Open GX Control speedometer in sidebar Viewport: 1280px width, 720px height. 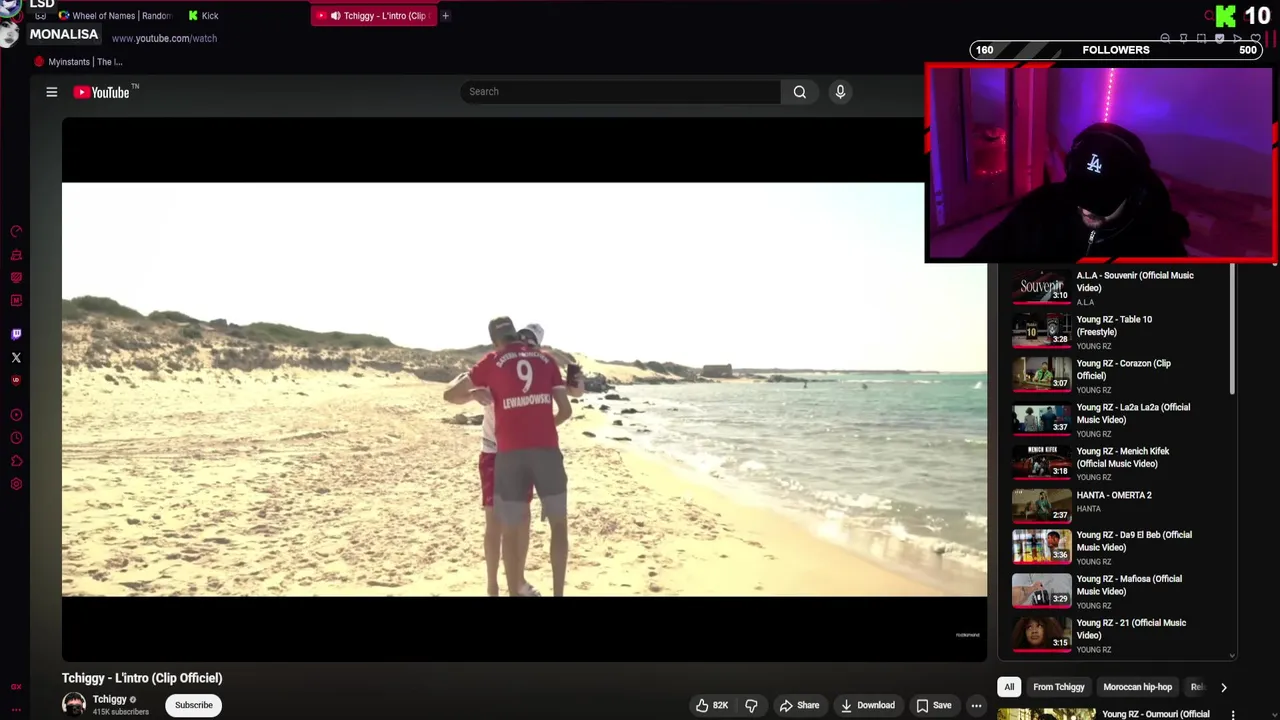[16, 231]
